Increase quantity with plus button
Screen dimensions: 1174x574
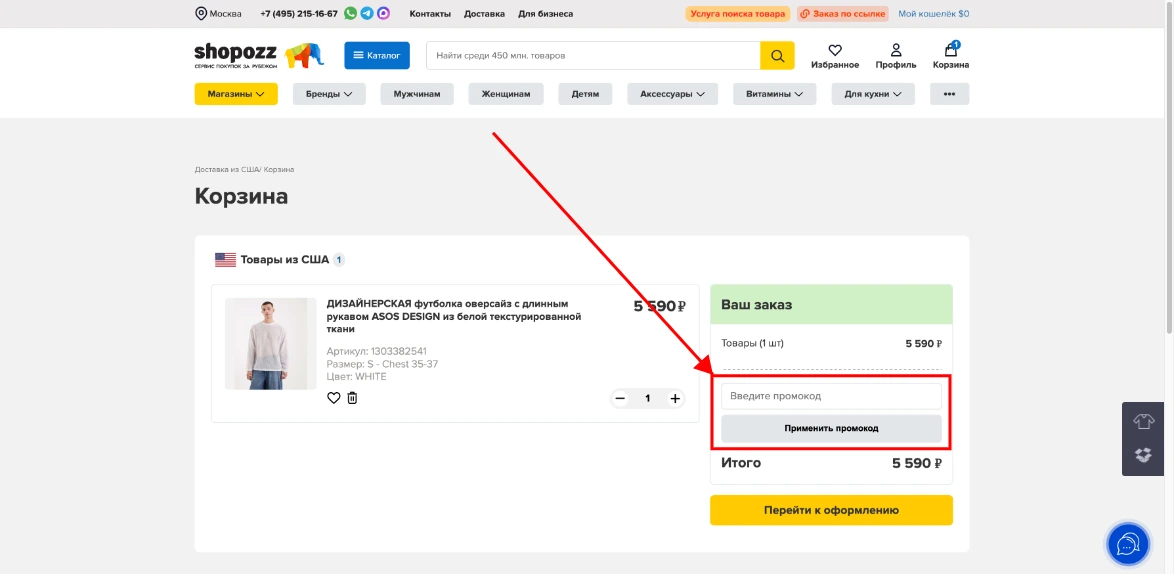(675, 398)
